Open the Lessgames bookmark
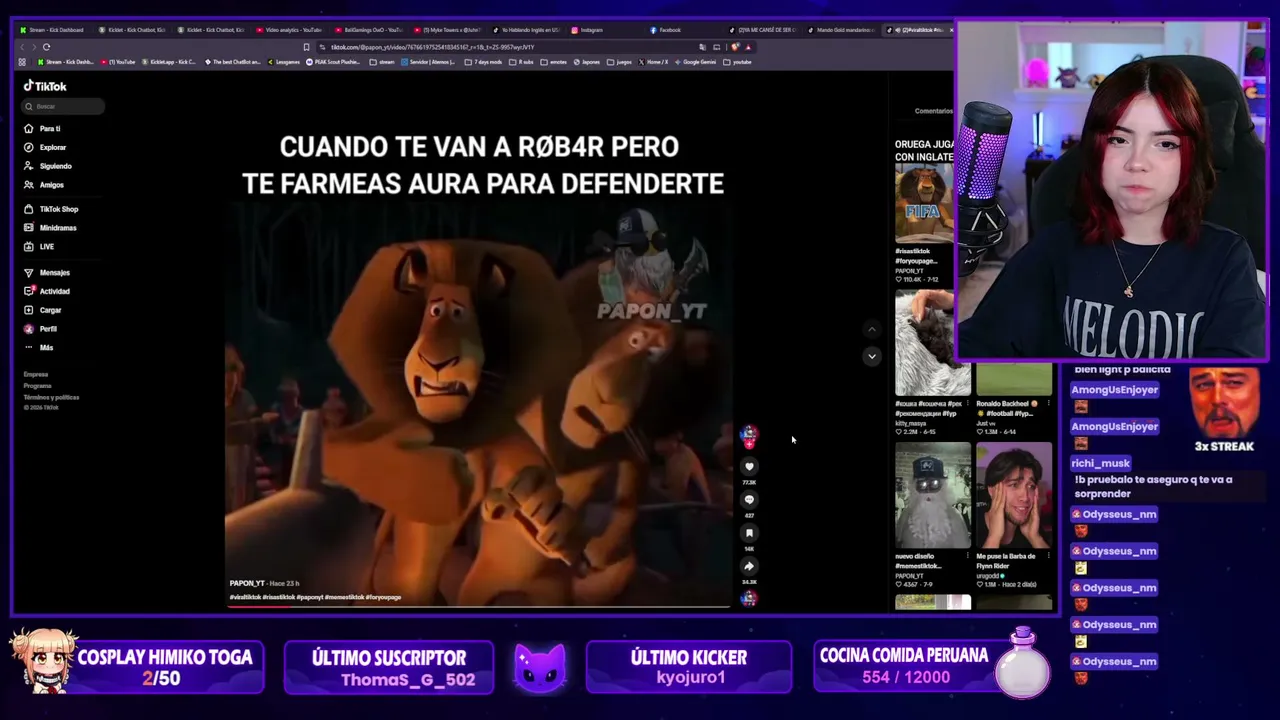Image resolution: width=1280 pixels, height=720 pixels. click(284, 62)
